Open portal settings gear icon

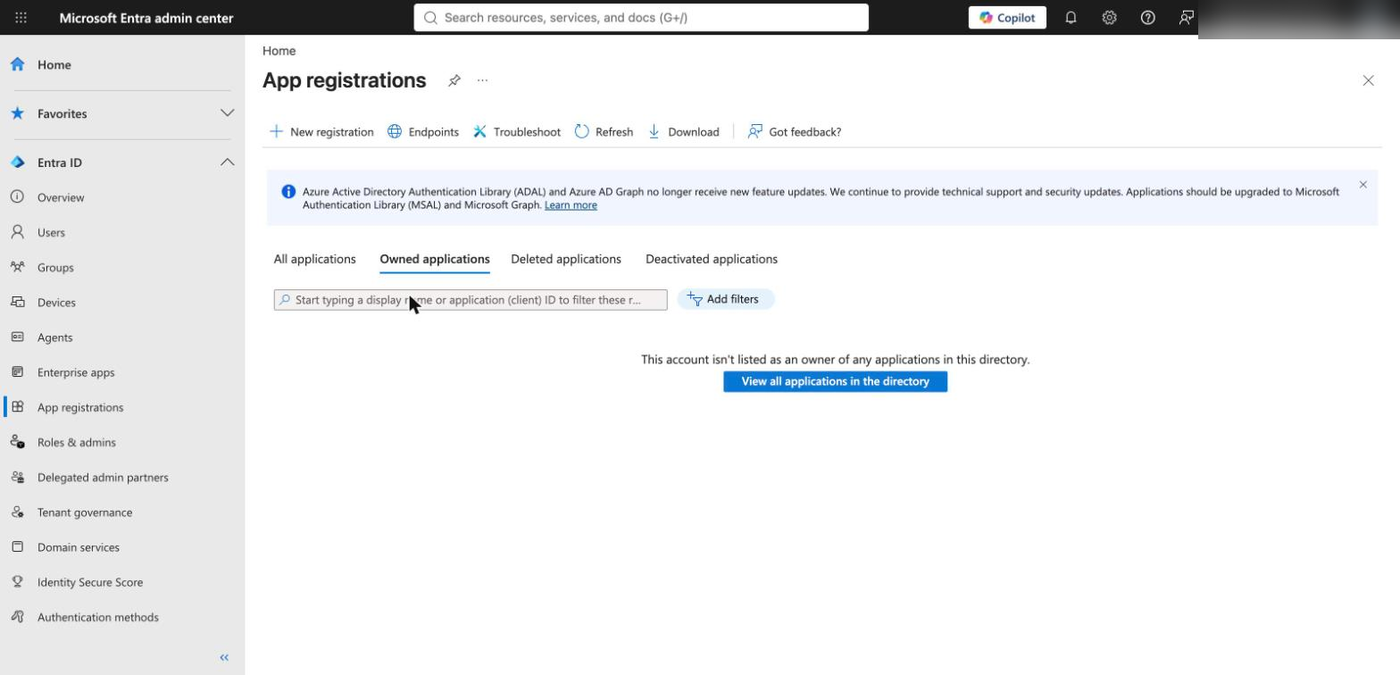(x=1109, y=18)
